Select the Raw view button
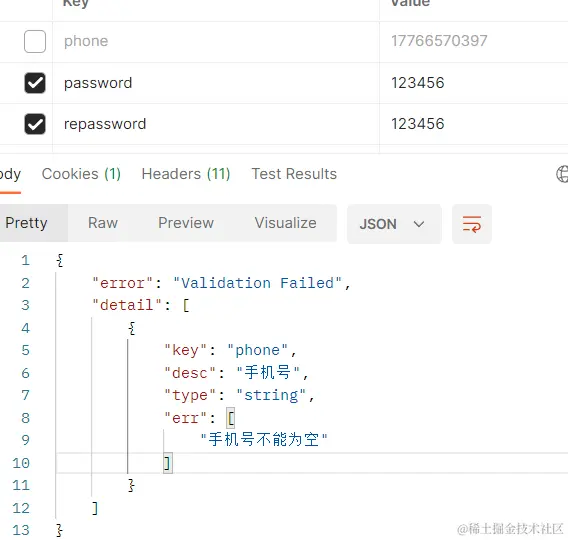The width and height of the screenshot is (568, 540). click(103, 223)
